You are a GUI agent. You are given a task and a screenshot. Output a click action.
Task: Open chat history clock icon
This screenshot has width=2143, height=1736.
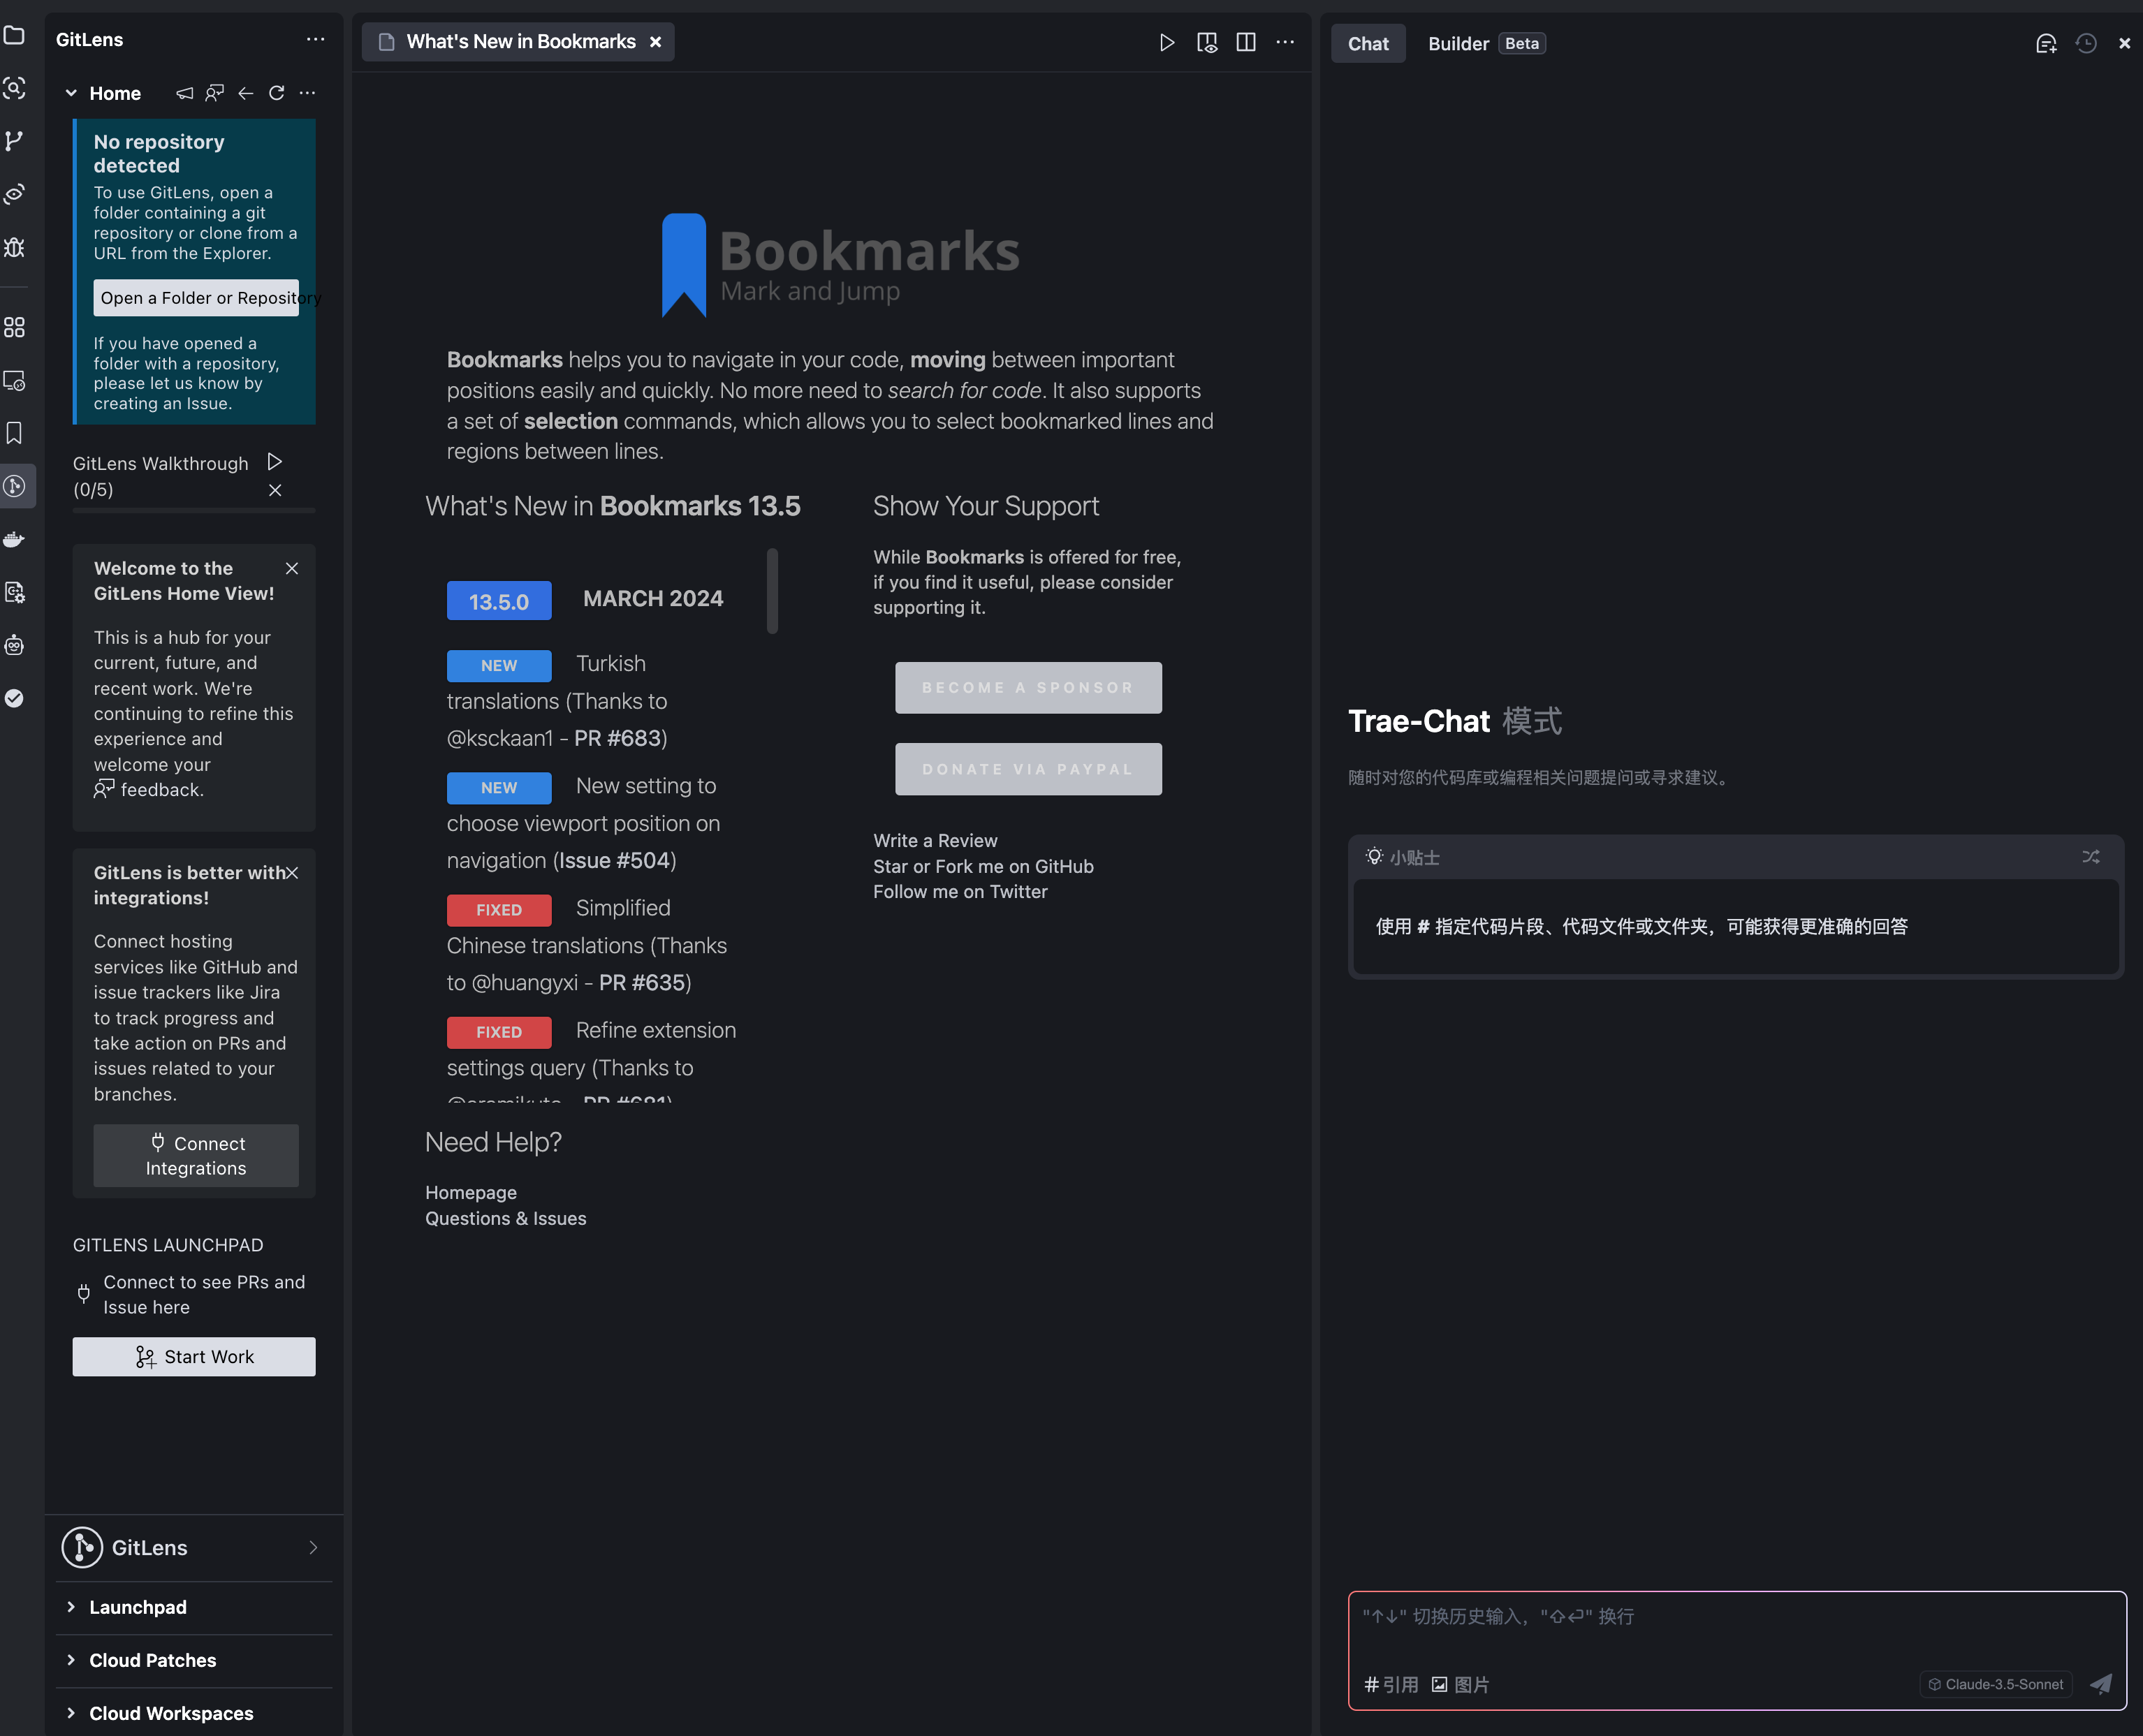tap(2086, 43)
